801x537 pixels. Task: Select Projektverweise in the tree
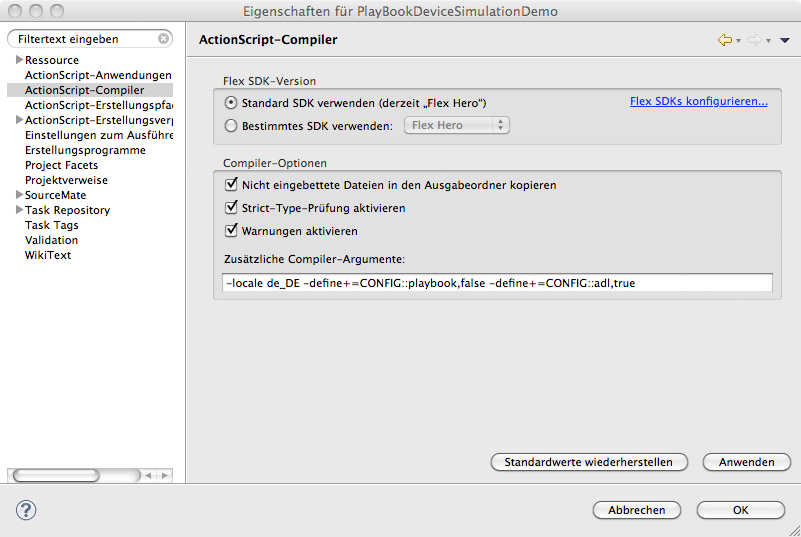[66, 180]
